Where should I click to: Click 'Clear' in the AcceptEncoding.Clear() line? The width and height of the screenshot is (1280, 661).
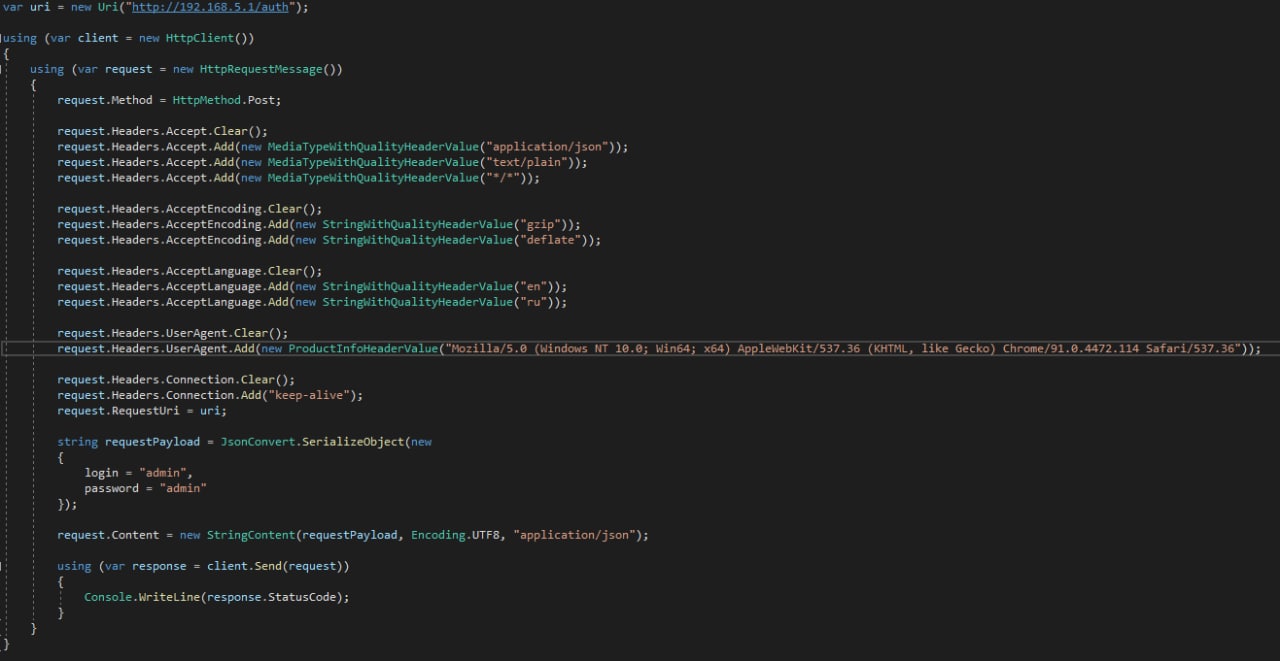coord(285,209)
